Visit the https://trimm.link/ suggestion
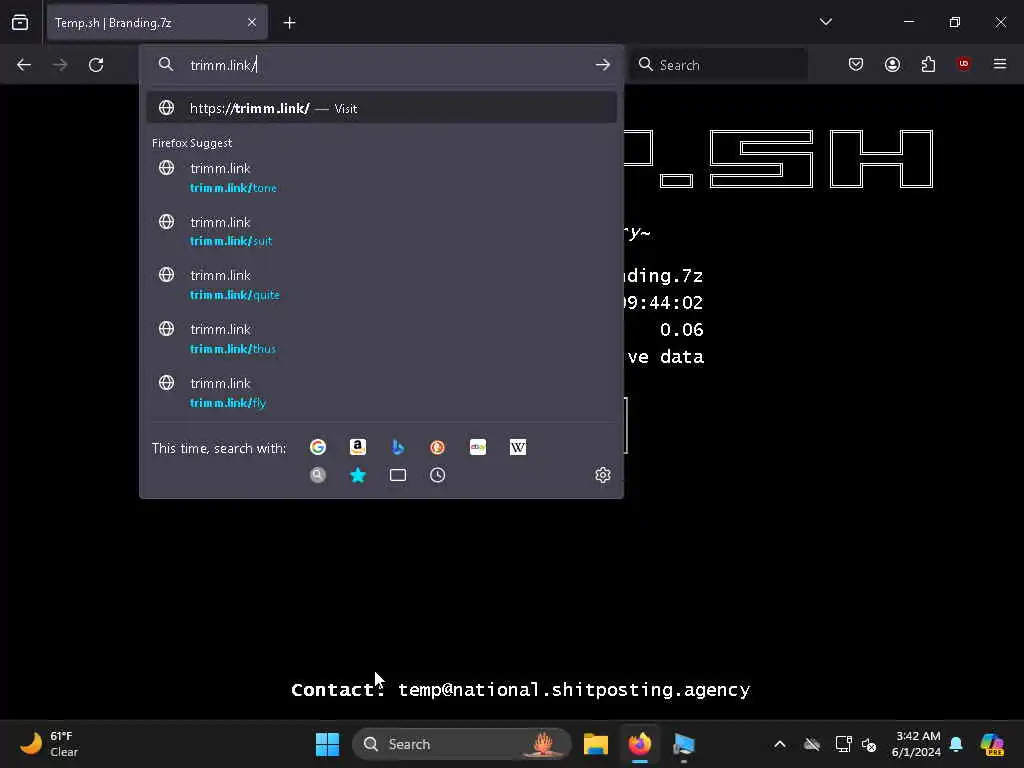The height and width of the screenshot is (768, 1024). [381, 108]
